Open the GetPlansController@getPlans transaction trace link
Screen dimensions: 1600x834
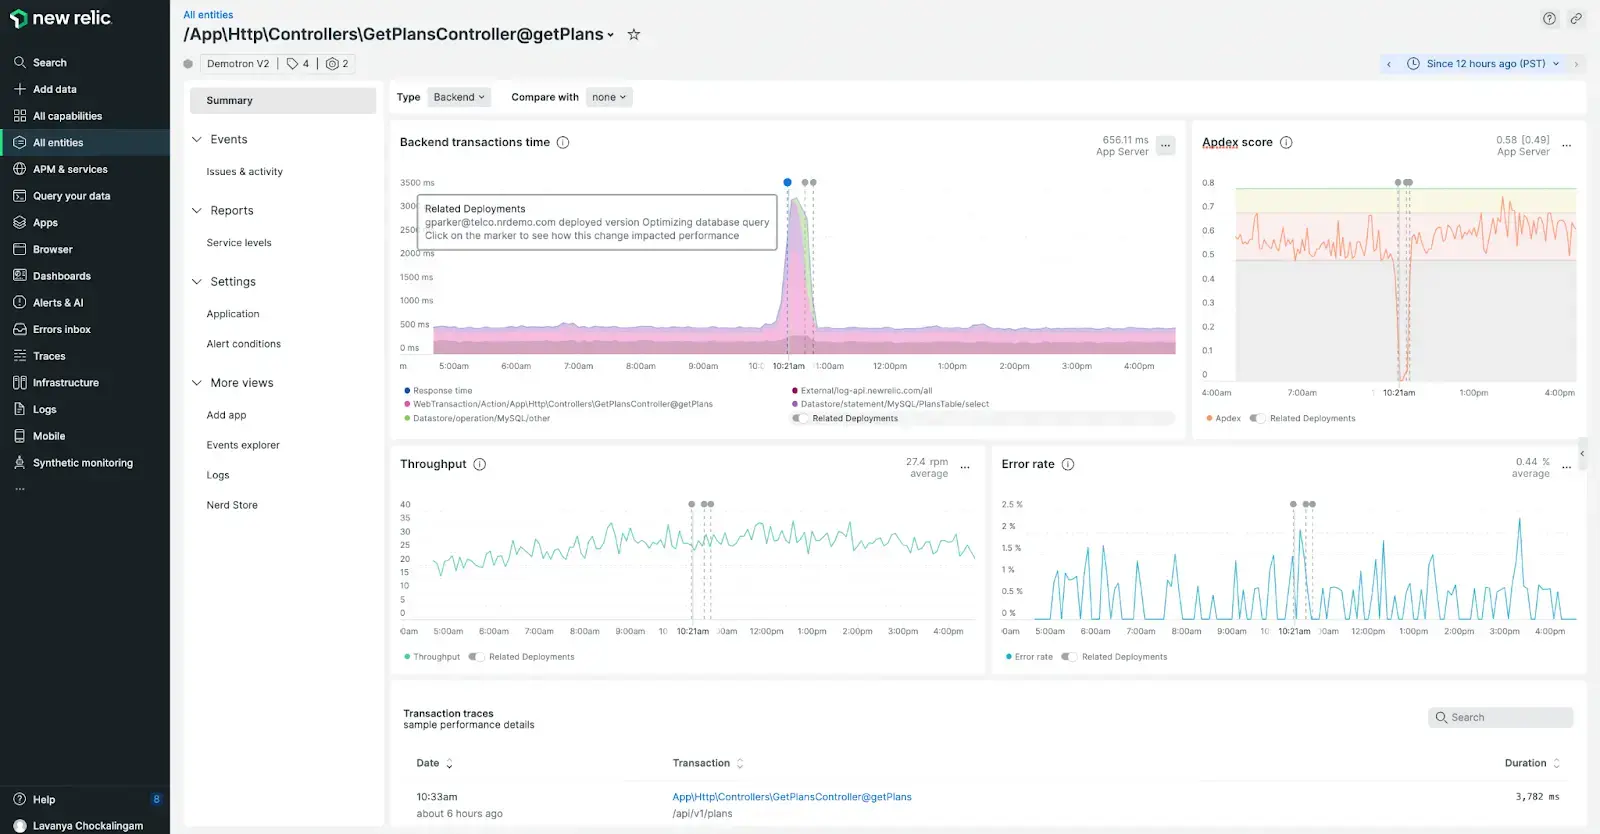pos(791,797)
